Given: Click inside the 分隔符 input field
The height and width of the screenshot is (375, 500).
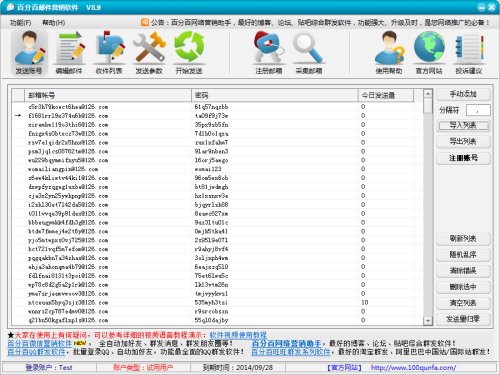Looking at the screenshot, I should 478,110.
